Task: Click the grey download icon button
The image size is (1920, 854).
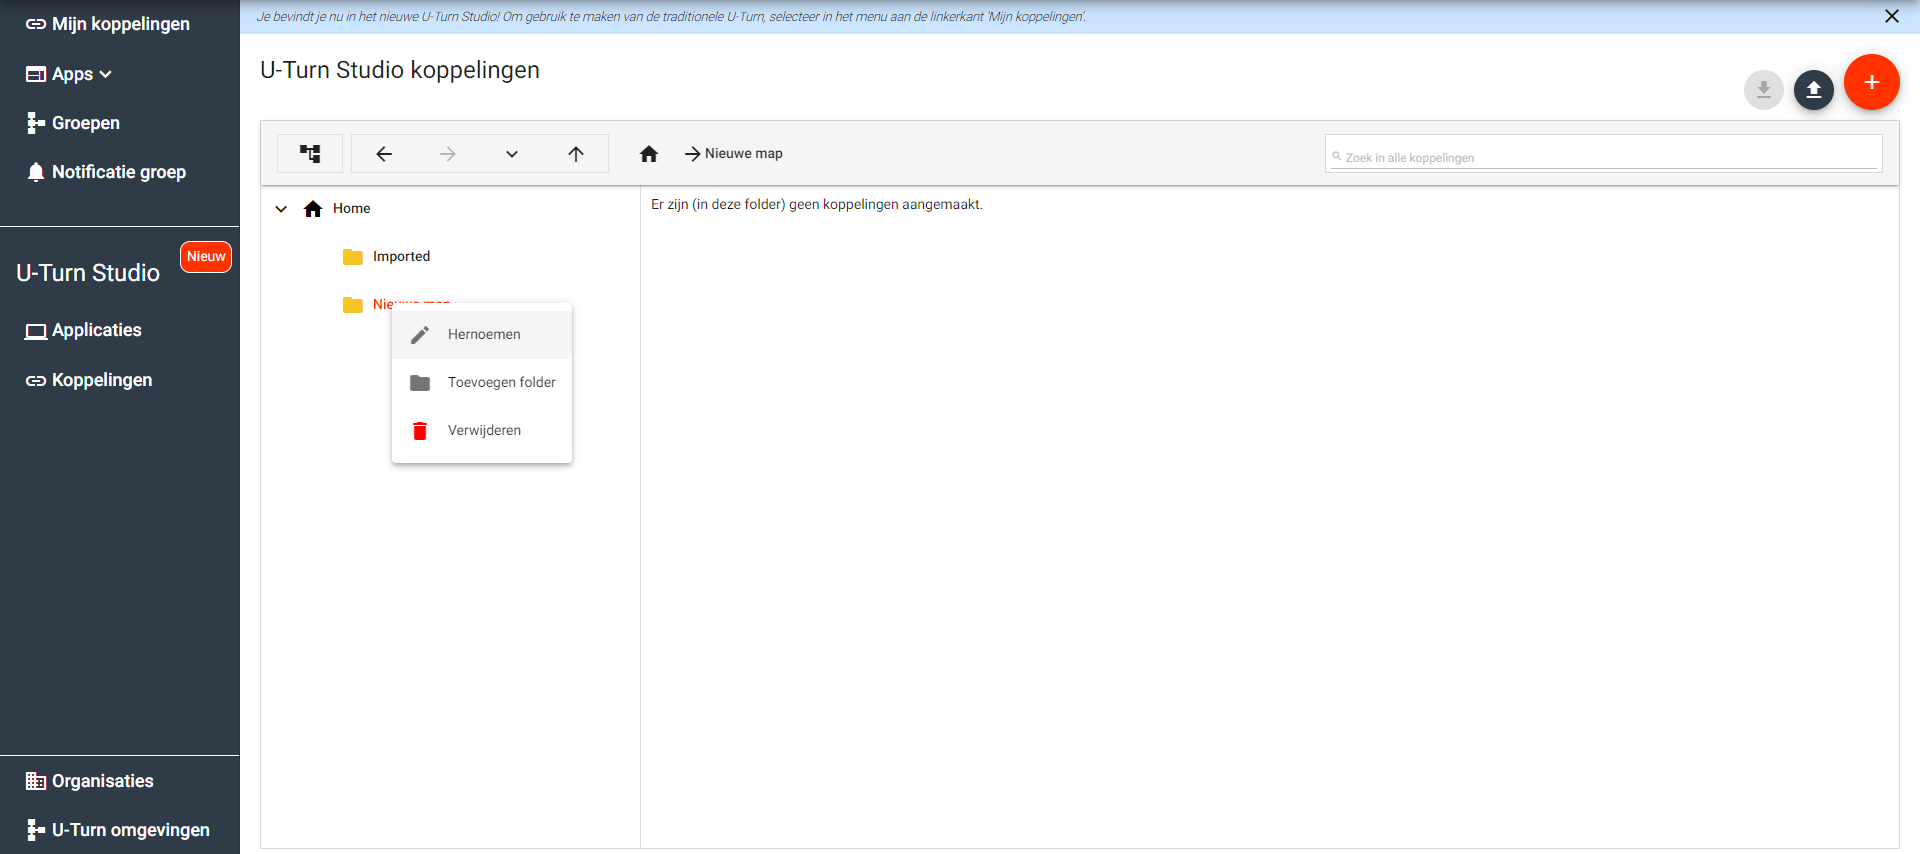Action: 1763,90
